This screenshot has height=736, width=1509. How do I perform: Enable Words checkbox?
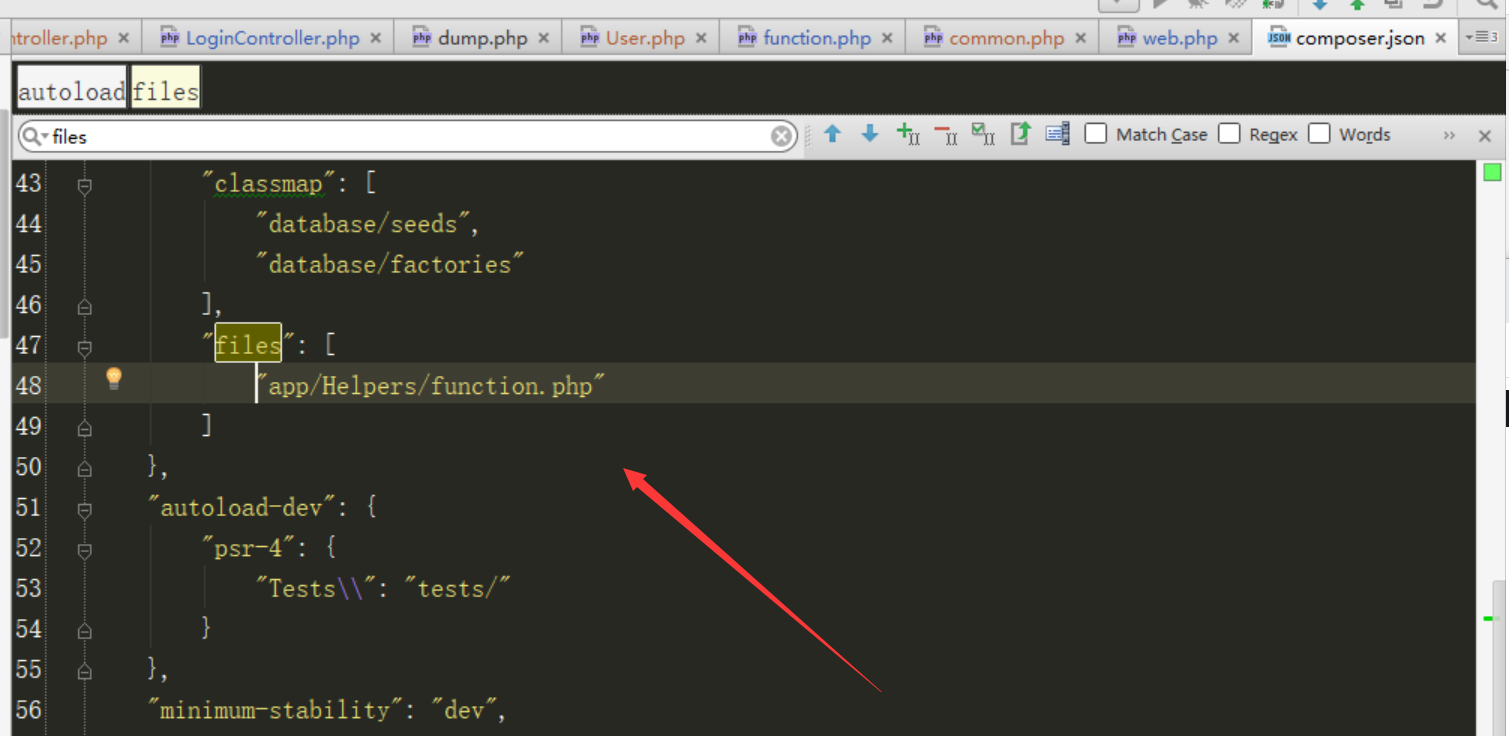[x=1320, y=134]
